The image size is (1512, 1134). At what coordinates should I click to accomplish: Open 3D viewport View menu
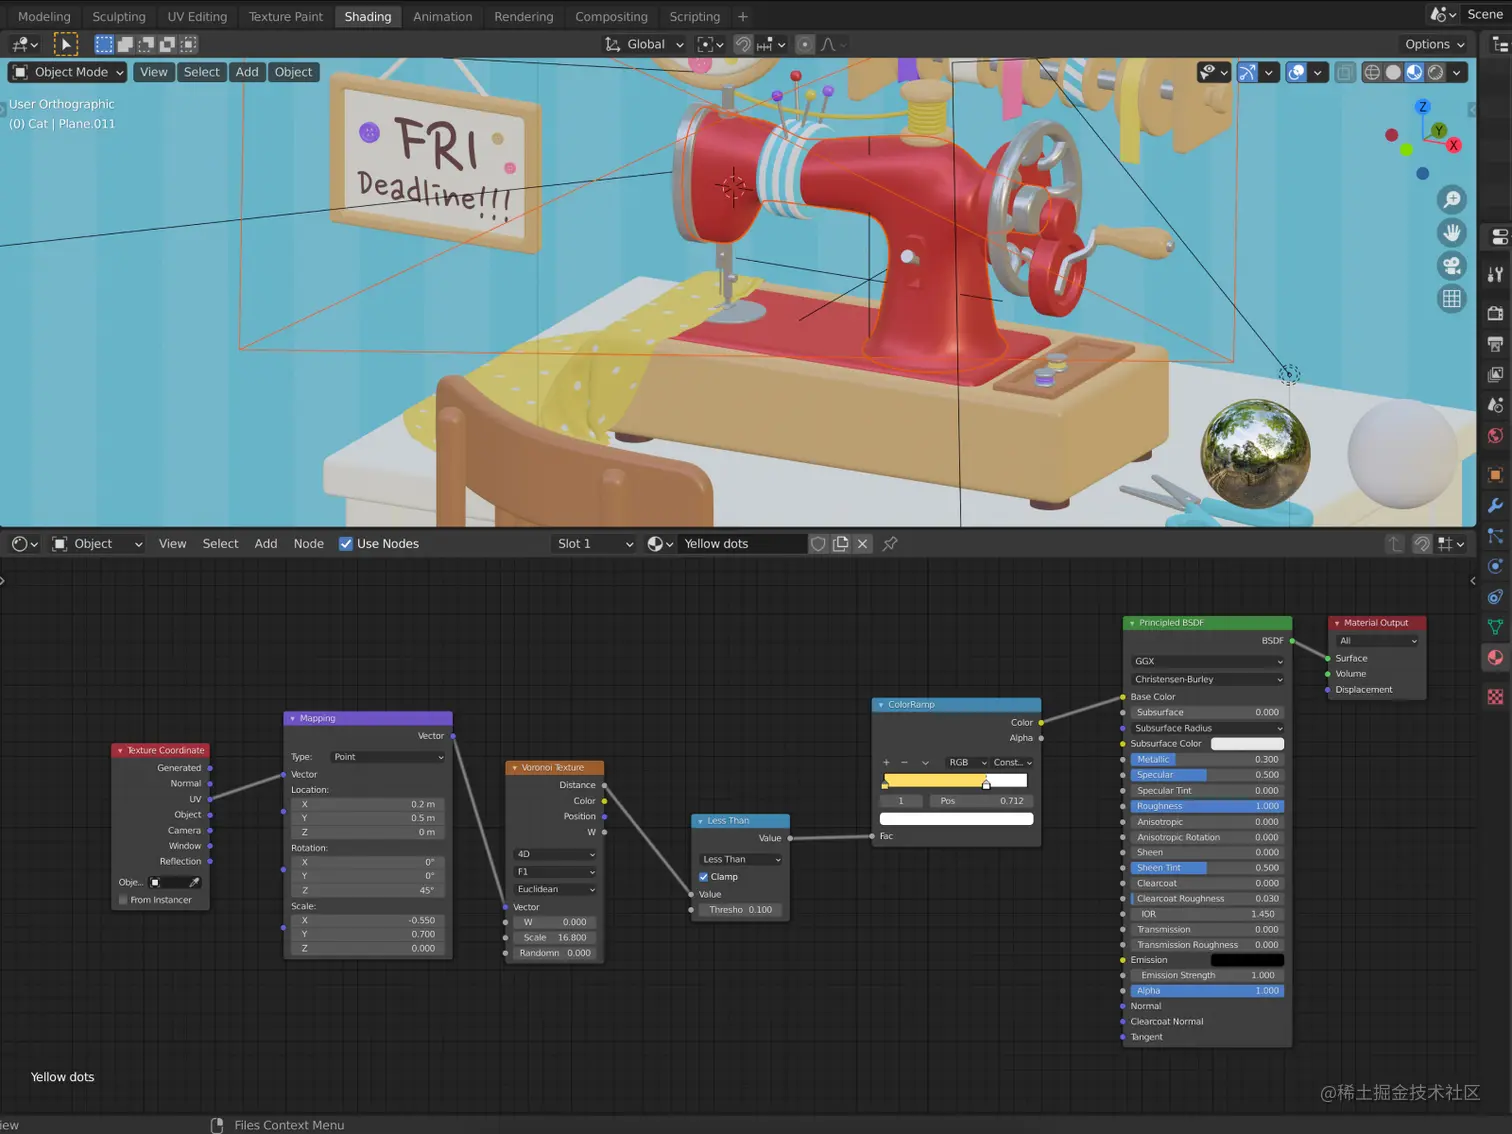coord(153,72)
